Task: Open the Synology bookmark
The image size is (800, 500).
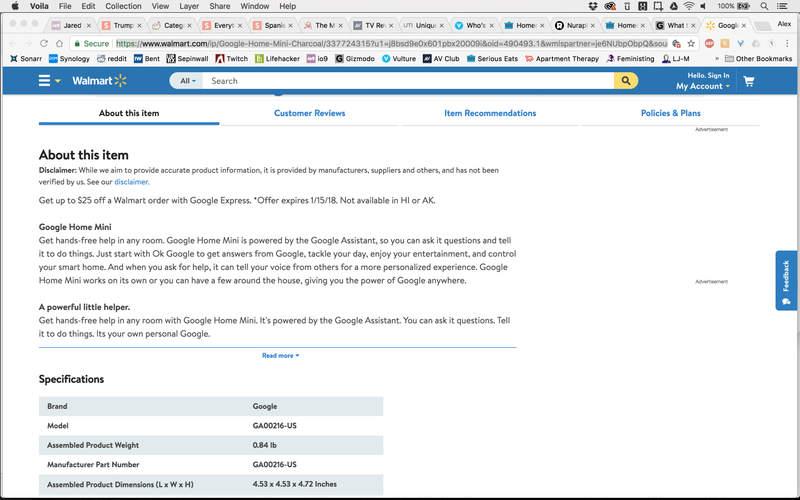Action: coord(69,59)
